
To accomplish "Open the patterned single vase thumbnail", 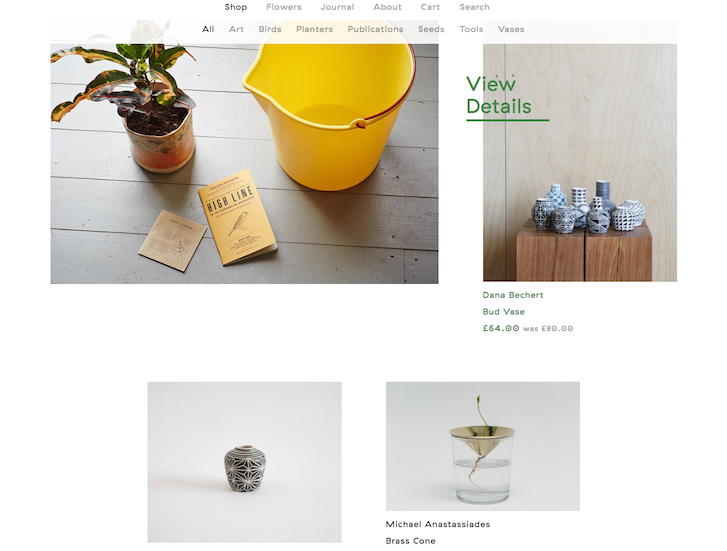I will (244, 462).
